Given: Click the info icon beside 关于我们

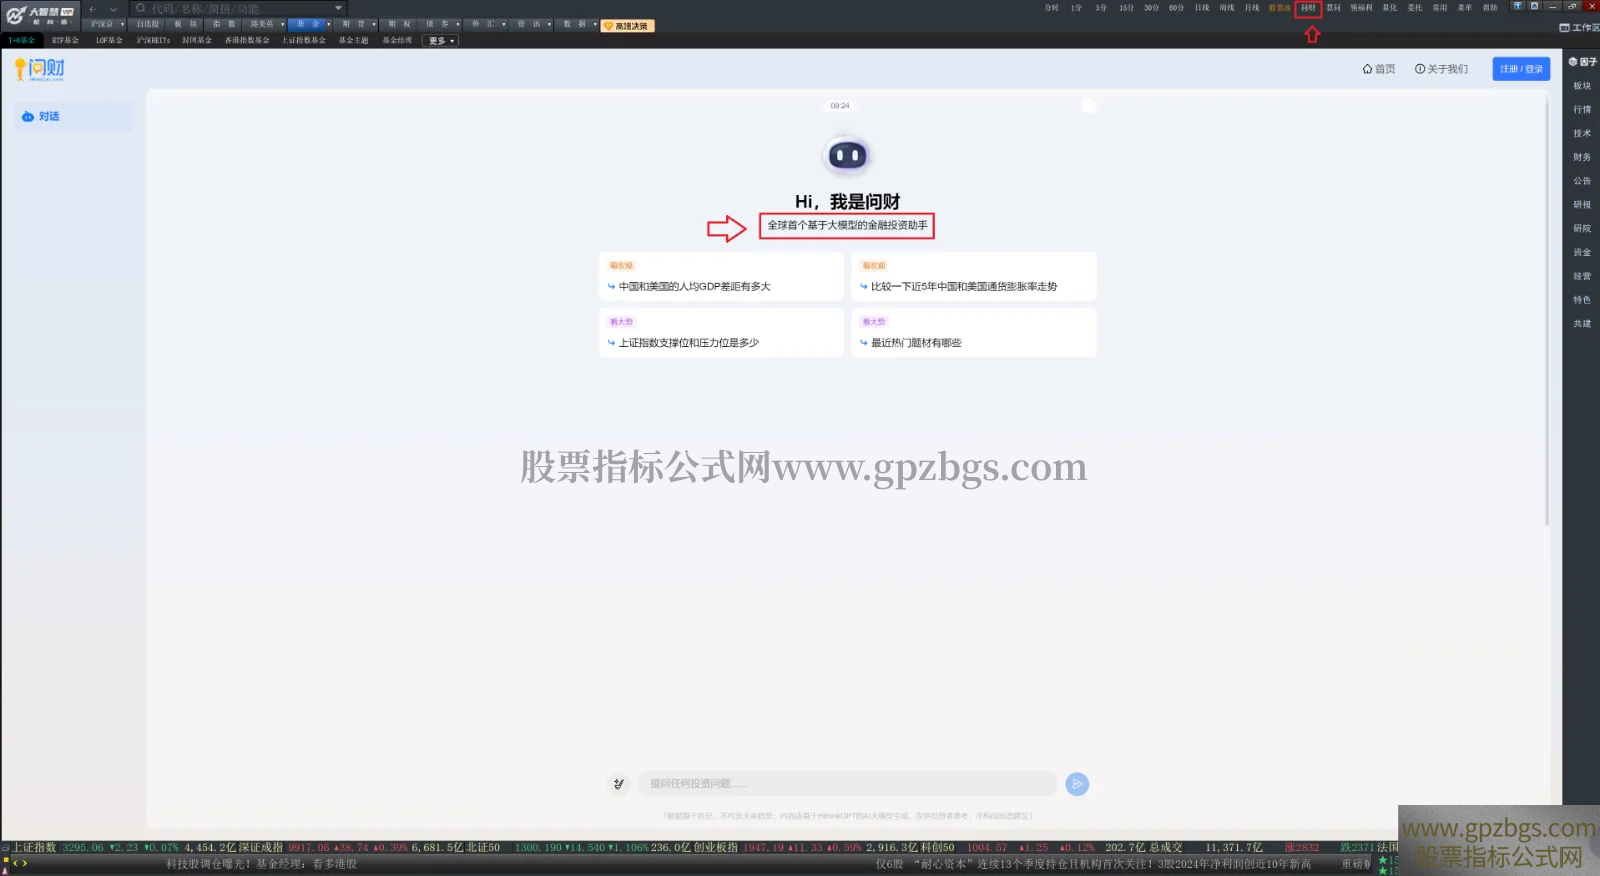Looking at the screenshot, I should click(x=1420, y=69).
